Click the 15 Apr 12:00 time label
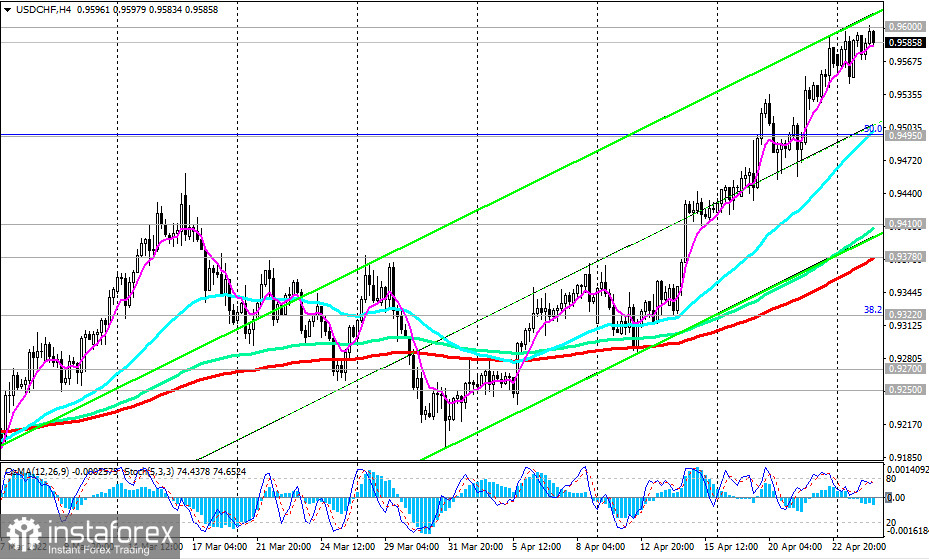 click(x=731, y=546)
